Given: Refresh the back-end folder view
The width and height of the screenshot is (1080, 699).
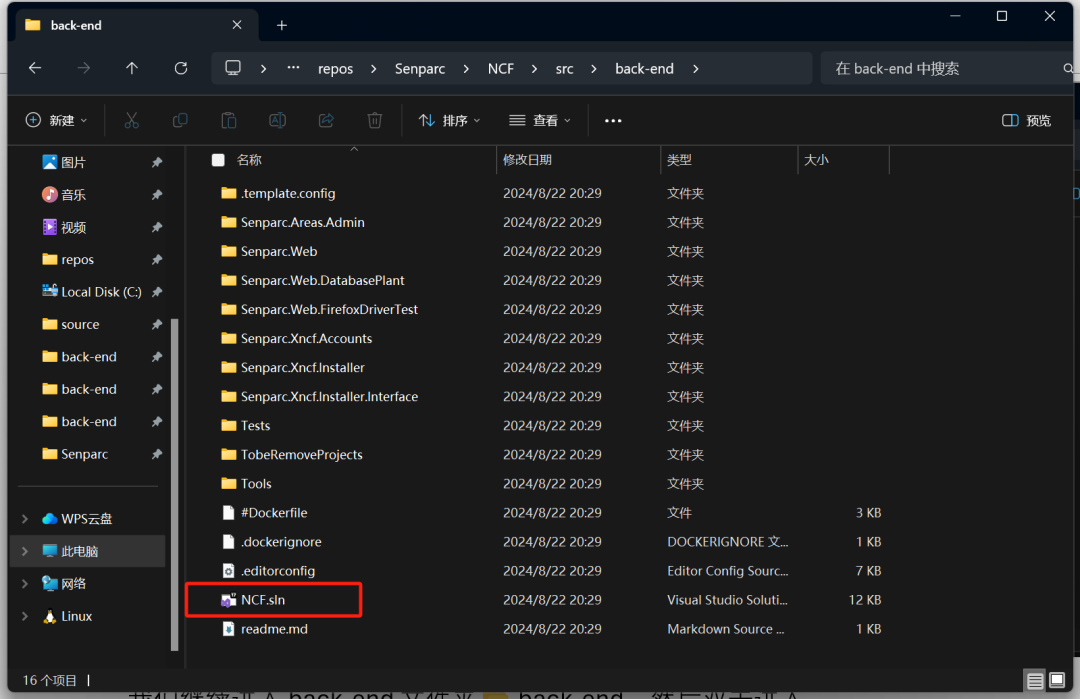Looking at the screenshot, I should pyautogui.click(x=181, y=68).
